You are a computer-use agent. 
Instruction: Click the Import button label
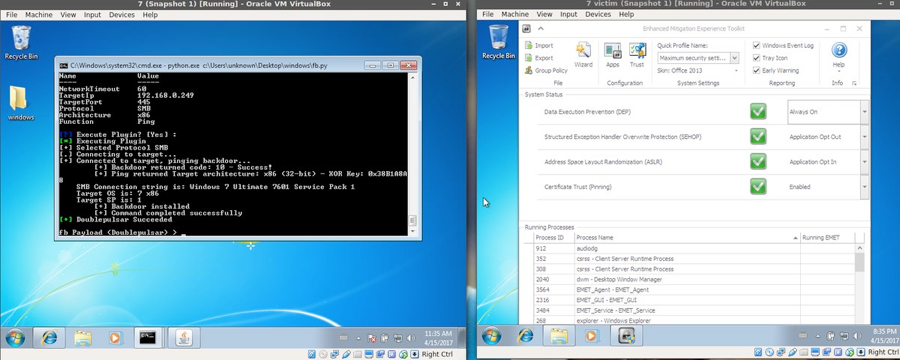point(544,45)
